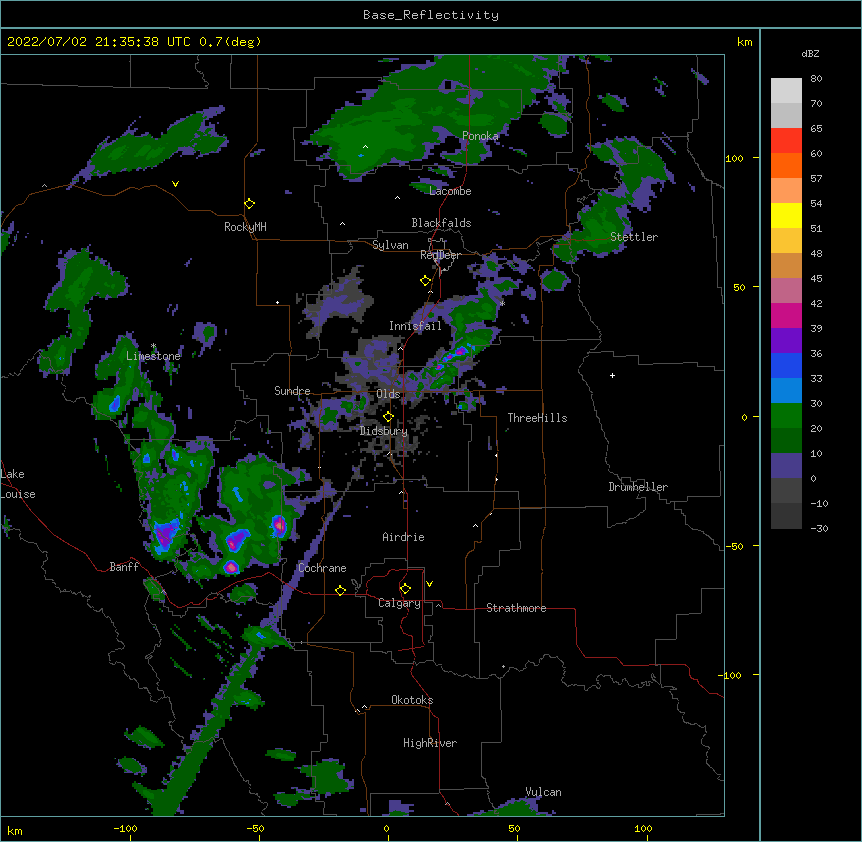Select the bright green 20-30 dBZ swatch
This screenshot has height=842, width=862.
(786, 416)
